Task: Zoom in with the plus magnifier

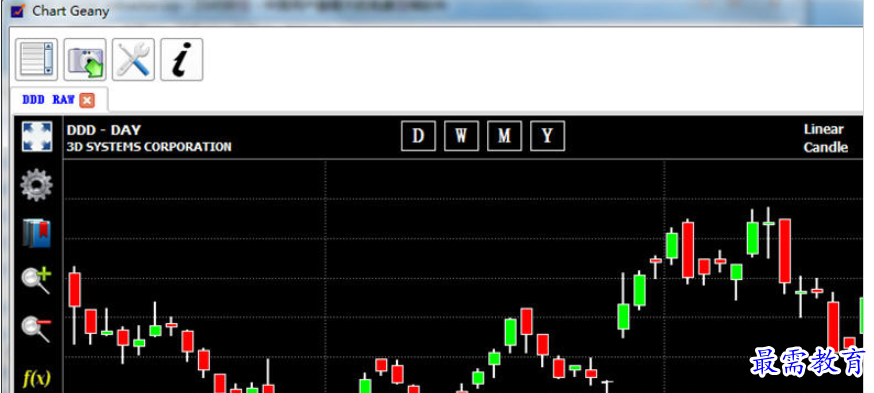Action: (36, 280)
